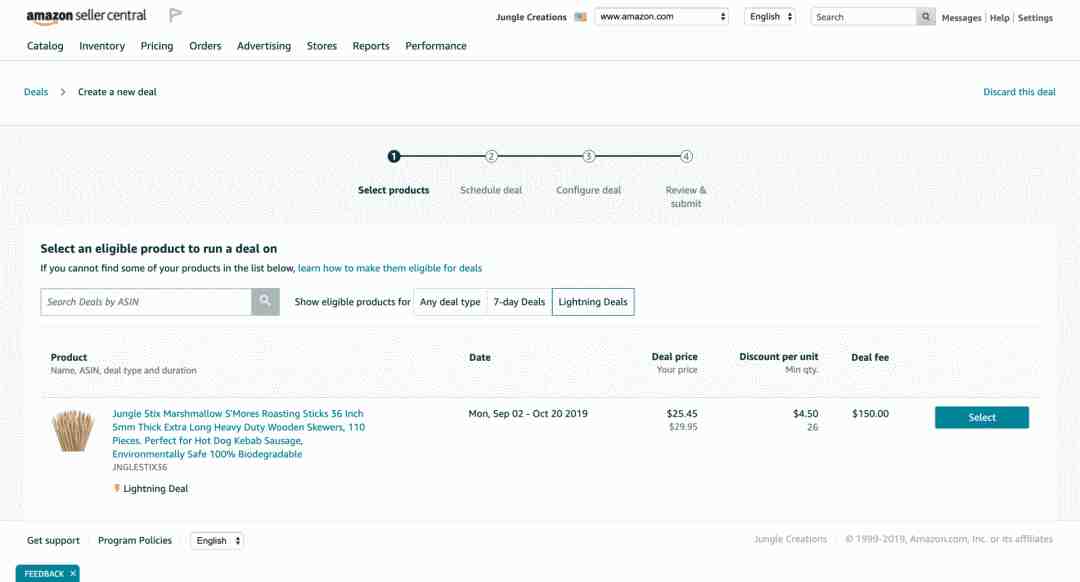Click the Create a new deal breadcrumb

point(117,92)
